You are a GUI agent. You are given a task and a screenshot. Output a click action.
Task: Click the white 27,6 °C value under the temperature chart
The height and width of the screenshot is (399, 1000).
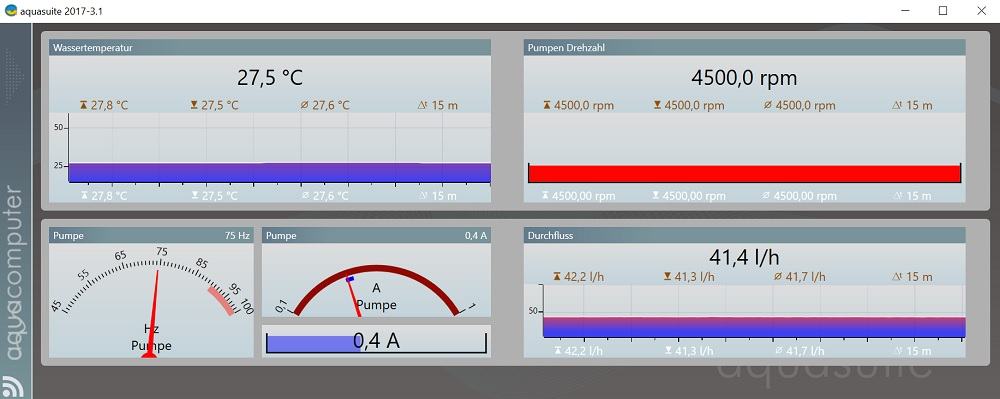point(330,196)
